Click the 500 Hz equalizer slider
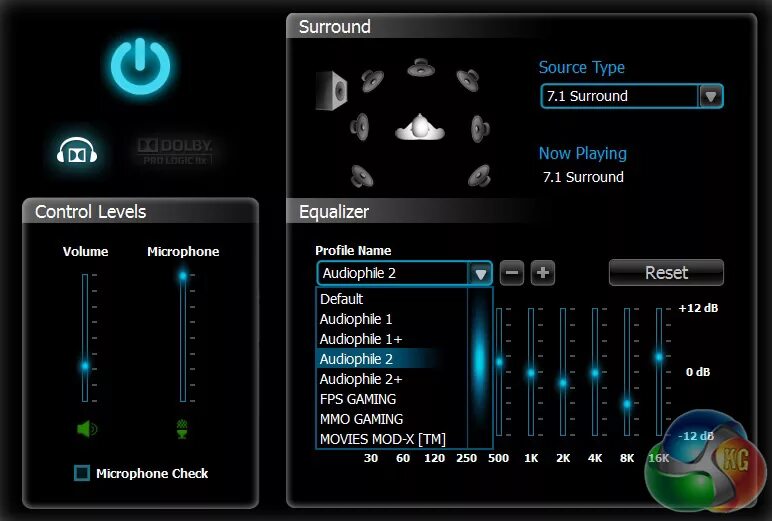Image resolution: width=772 pixels, height=521 pixels. [499, 362]
